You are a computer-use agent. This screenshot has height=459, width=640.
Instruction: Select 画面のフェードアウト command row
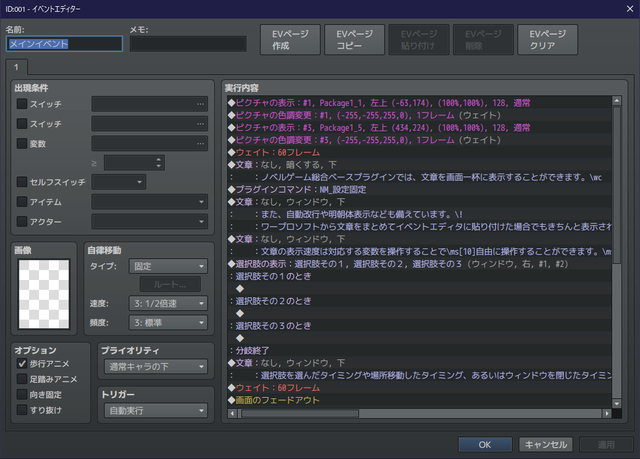pos(419,400)
